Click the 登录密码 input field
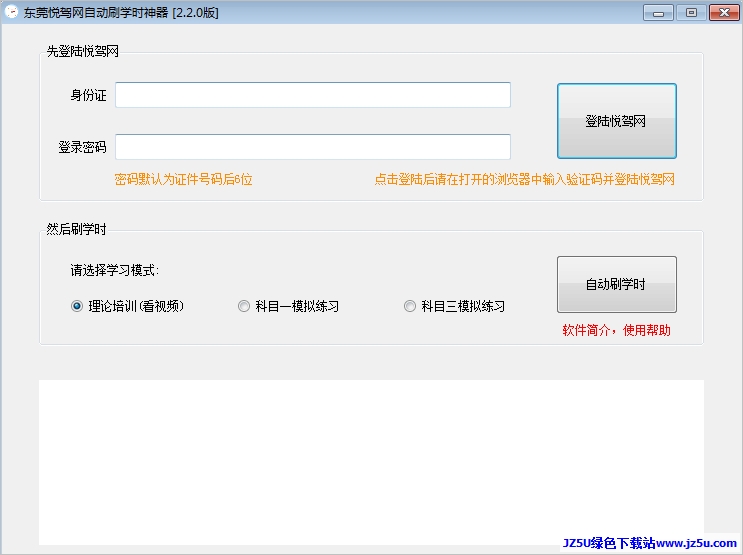Screen dimensions: 743x555 313,147
